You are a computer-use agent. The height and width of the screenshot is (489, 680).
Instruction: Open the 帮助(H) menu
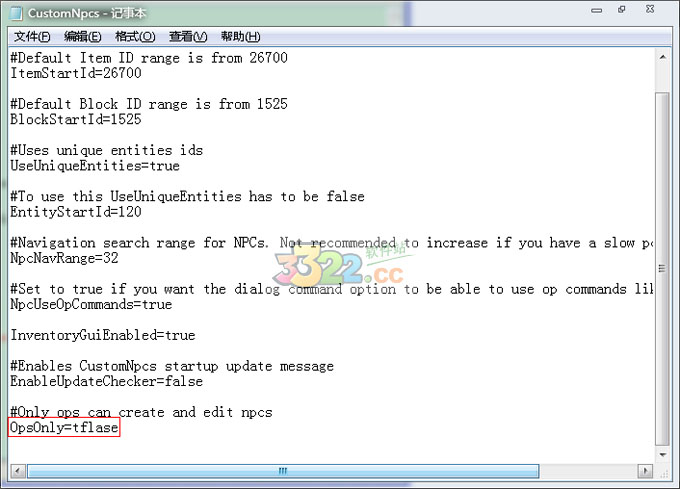[x=240, y=36]
